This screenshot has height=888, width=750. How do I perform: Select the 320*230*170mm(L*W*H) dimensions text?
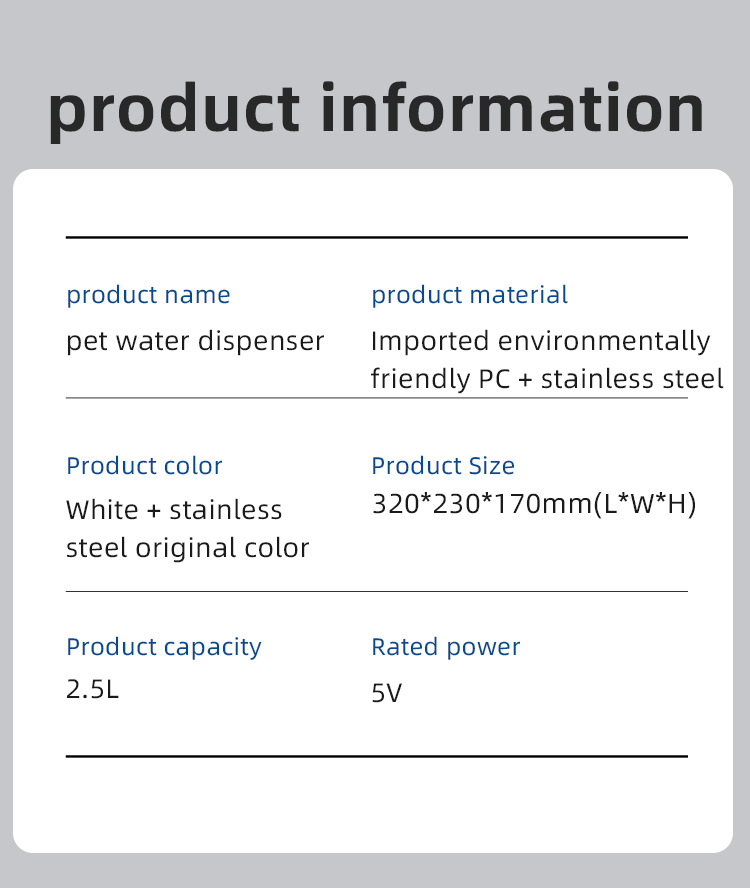[x=533, y=504]
